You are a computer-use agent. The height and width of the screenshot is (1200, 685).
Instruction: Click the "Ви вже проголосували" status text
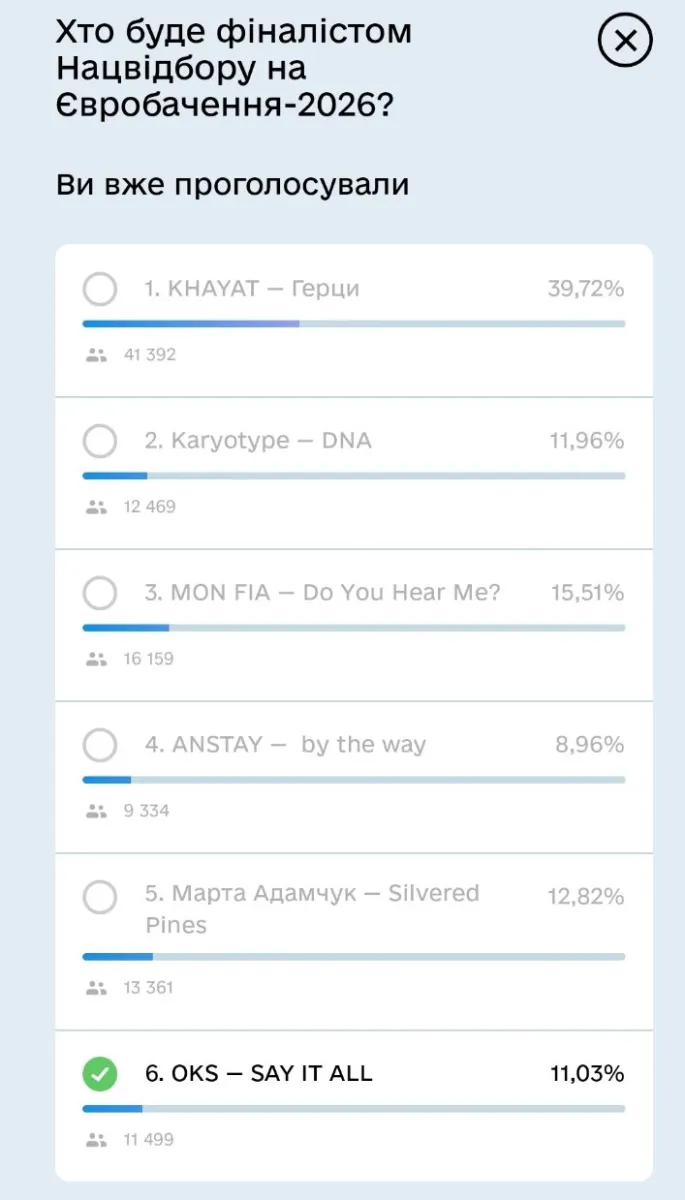[232, 185]
